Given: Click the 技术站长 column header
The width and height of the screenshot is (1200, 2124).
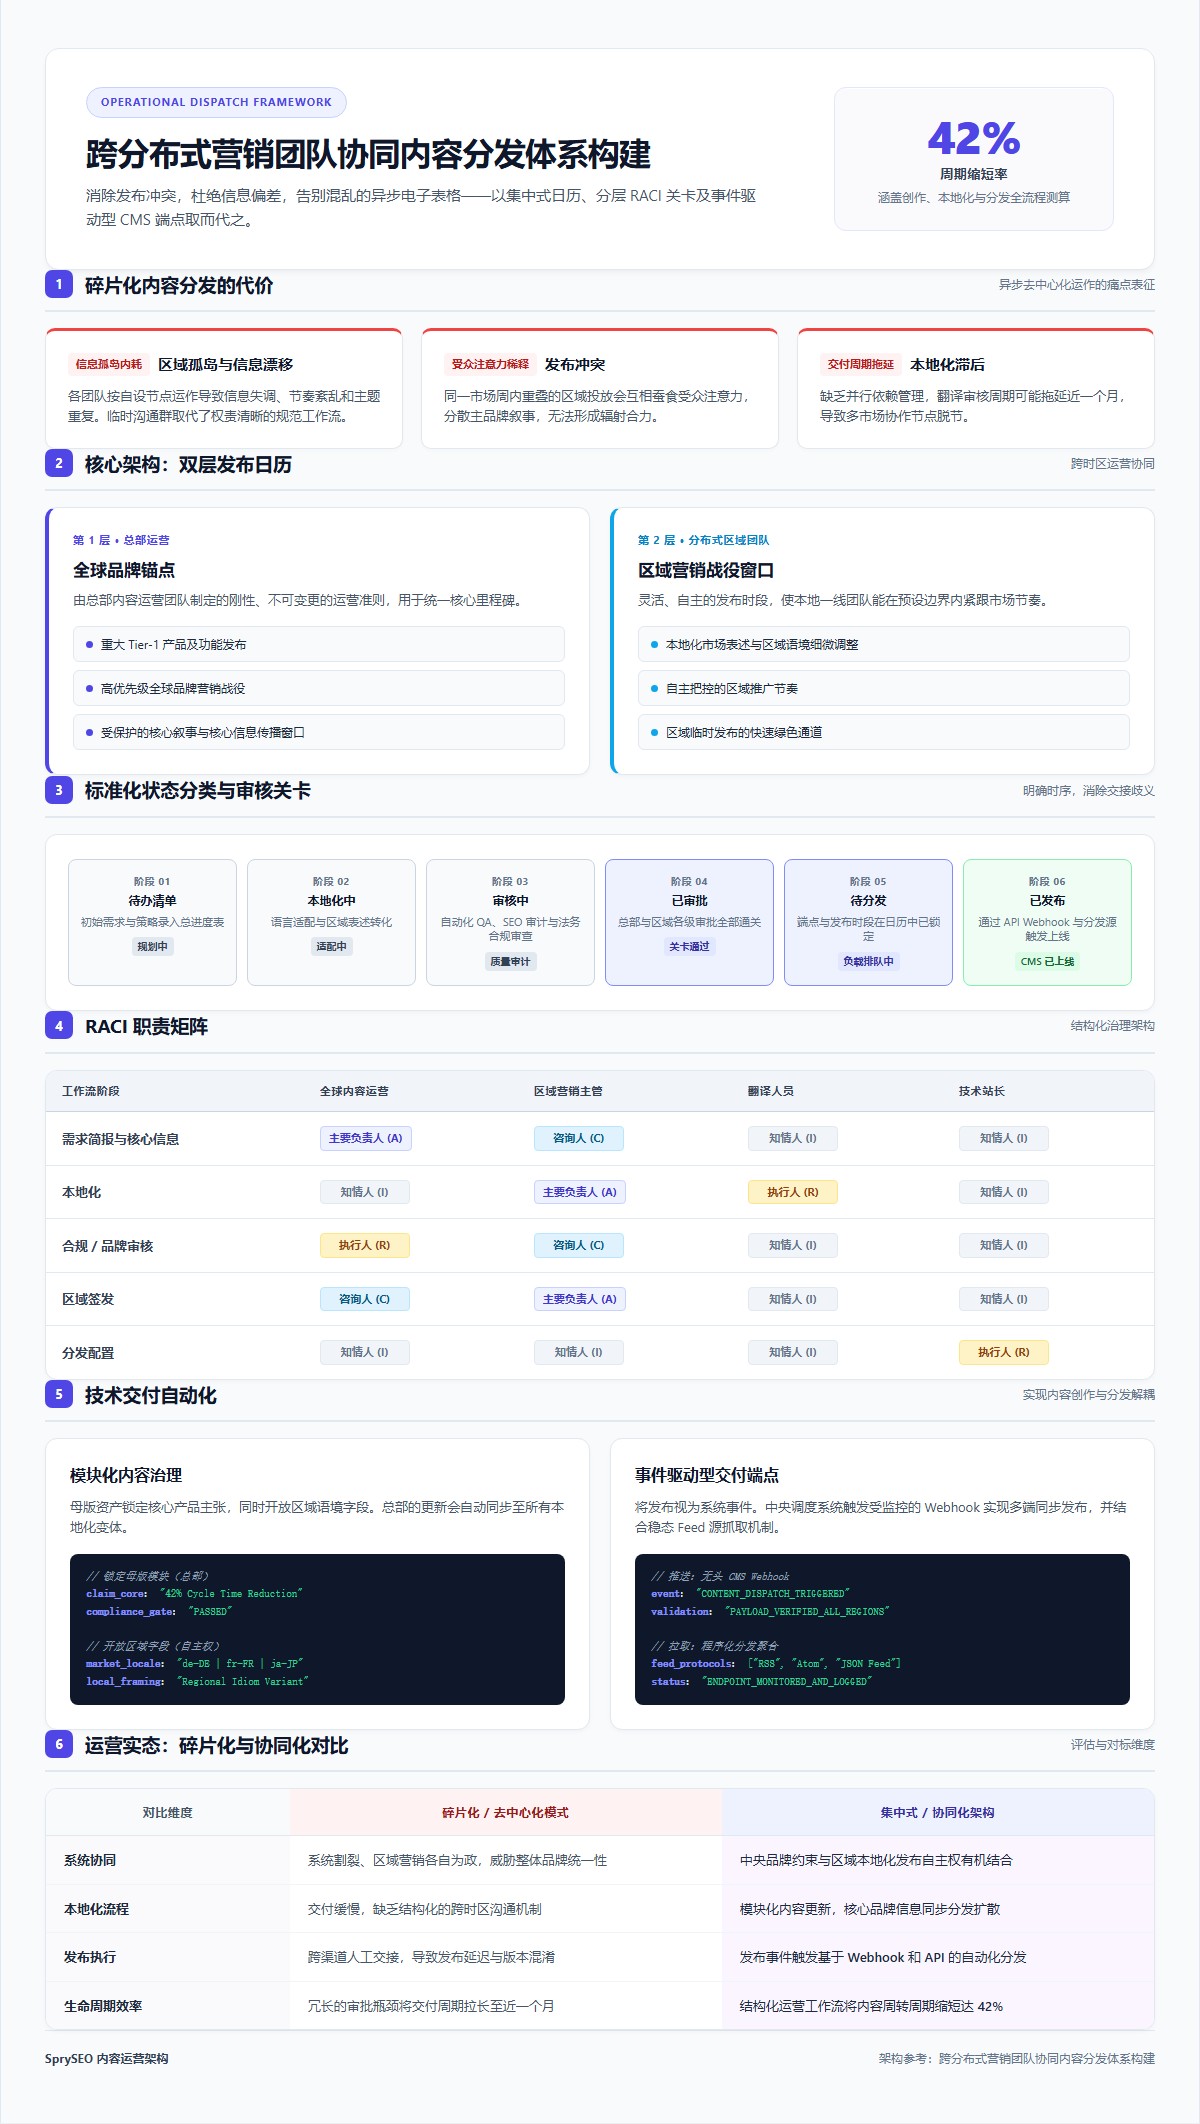Looking at the screenshot, I should 981,1091.
